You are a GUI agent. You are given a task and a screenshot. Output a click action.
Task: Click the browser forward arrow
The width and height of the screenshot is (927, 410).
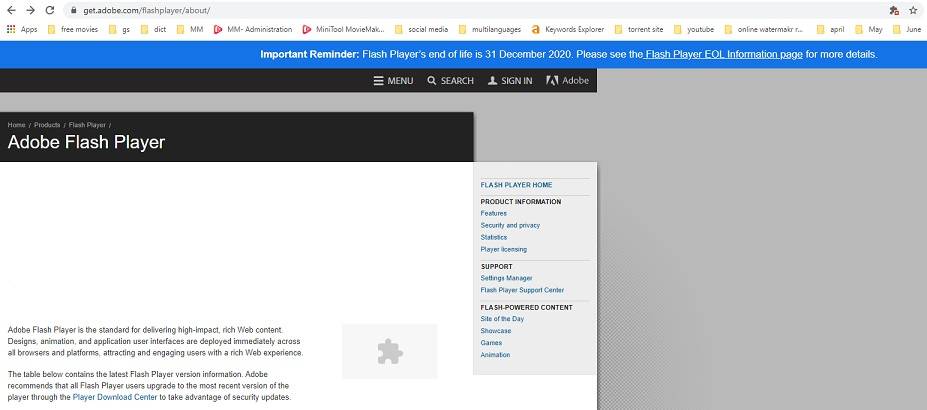(30, 10)
